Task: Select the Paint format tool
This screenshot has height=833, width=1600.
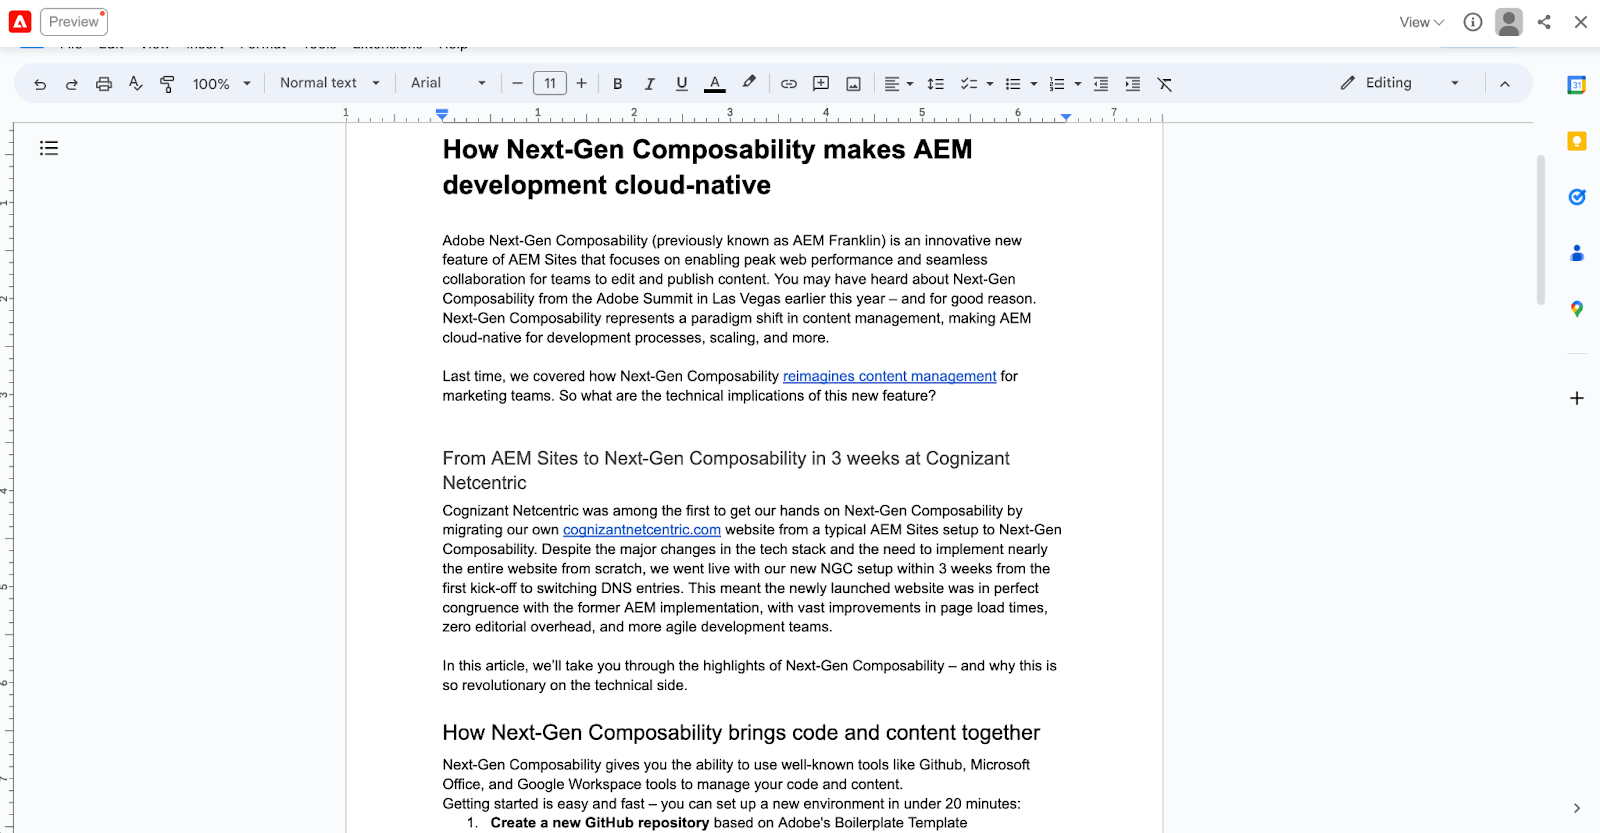Action: (168, 84)
